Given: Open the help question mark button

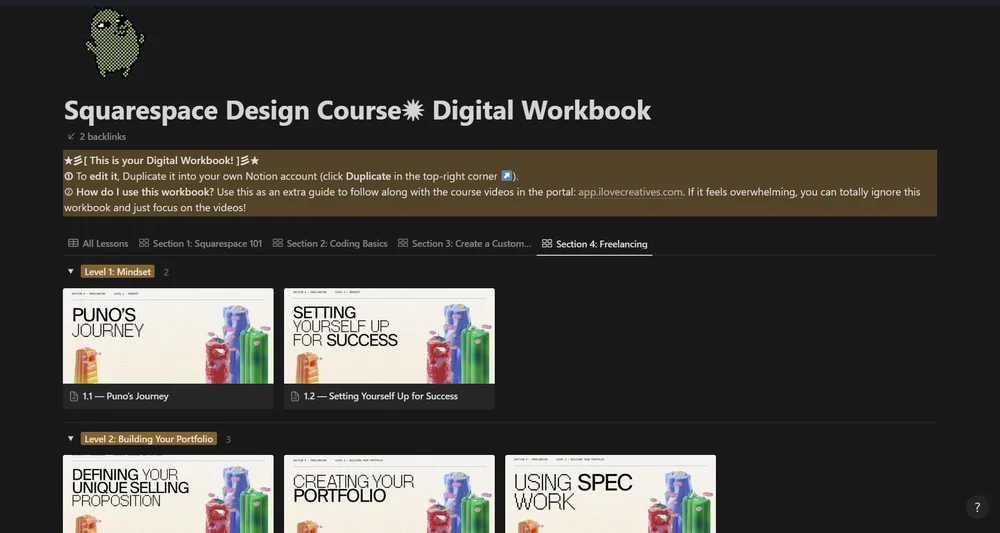Looking at the screenshot, I should [x=977, y=507].
